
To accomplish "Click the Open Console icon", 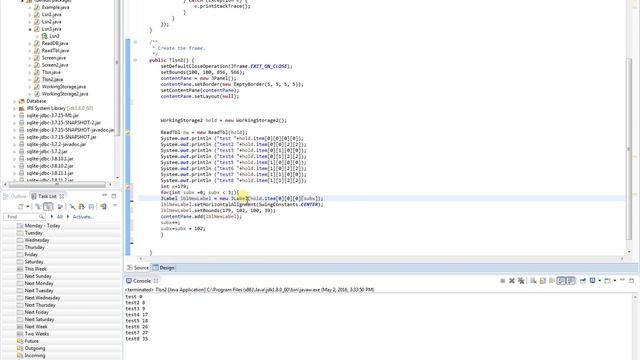I will click(x=608, y=281).
